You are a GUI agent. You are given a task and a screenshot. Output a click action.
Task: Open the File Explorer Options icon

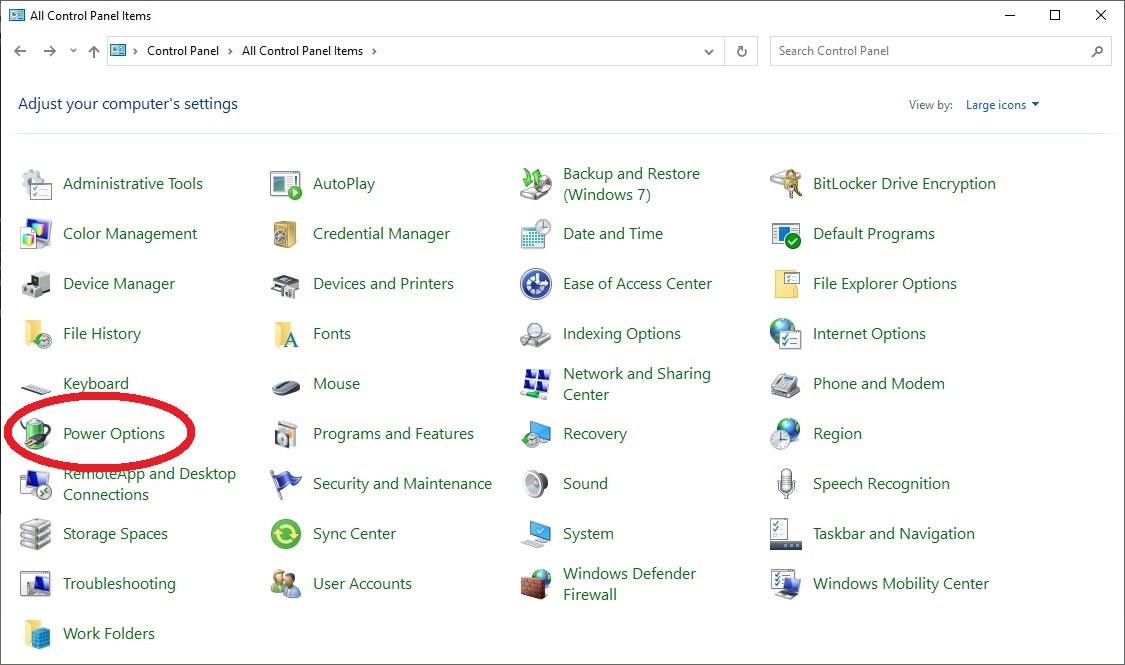tap(786, 285)
